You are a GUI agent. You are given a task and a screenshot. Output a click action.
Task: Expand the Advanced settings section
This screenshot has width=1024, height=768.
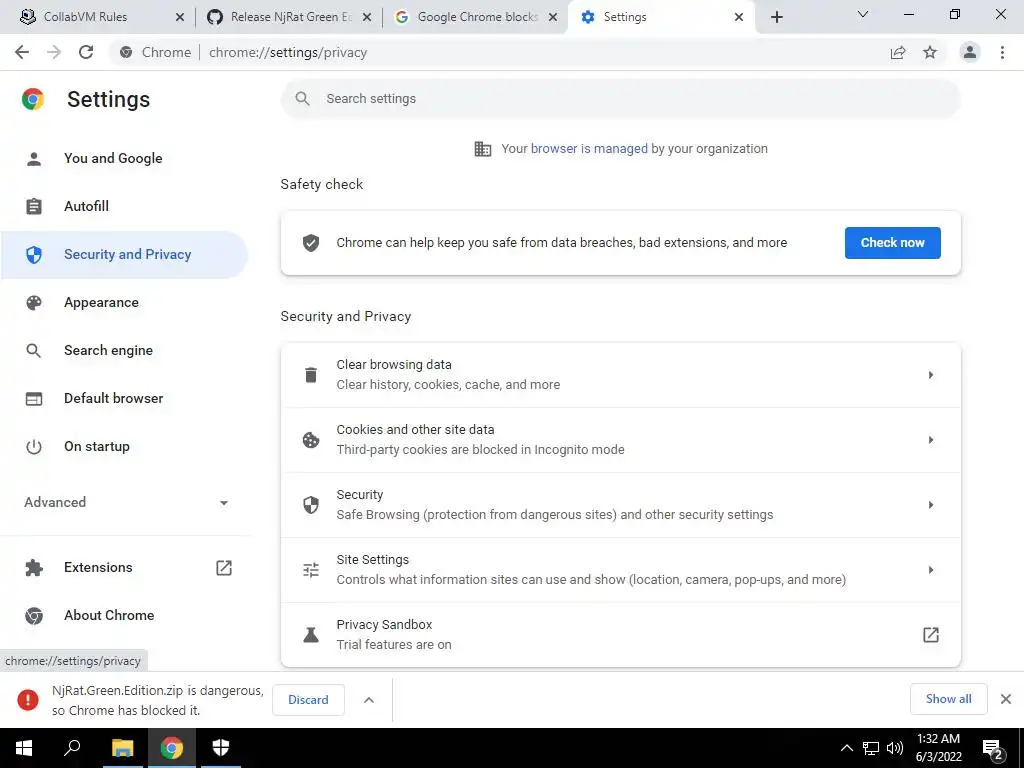[x=124, y=502]
